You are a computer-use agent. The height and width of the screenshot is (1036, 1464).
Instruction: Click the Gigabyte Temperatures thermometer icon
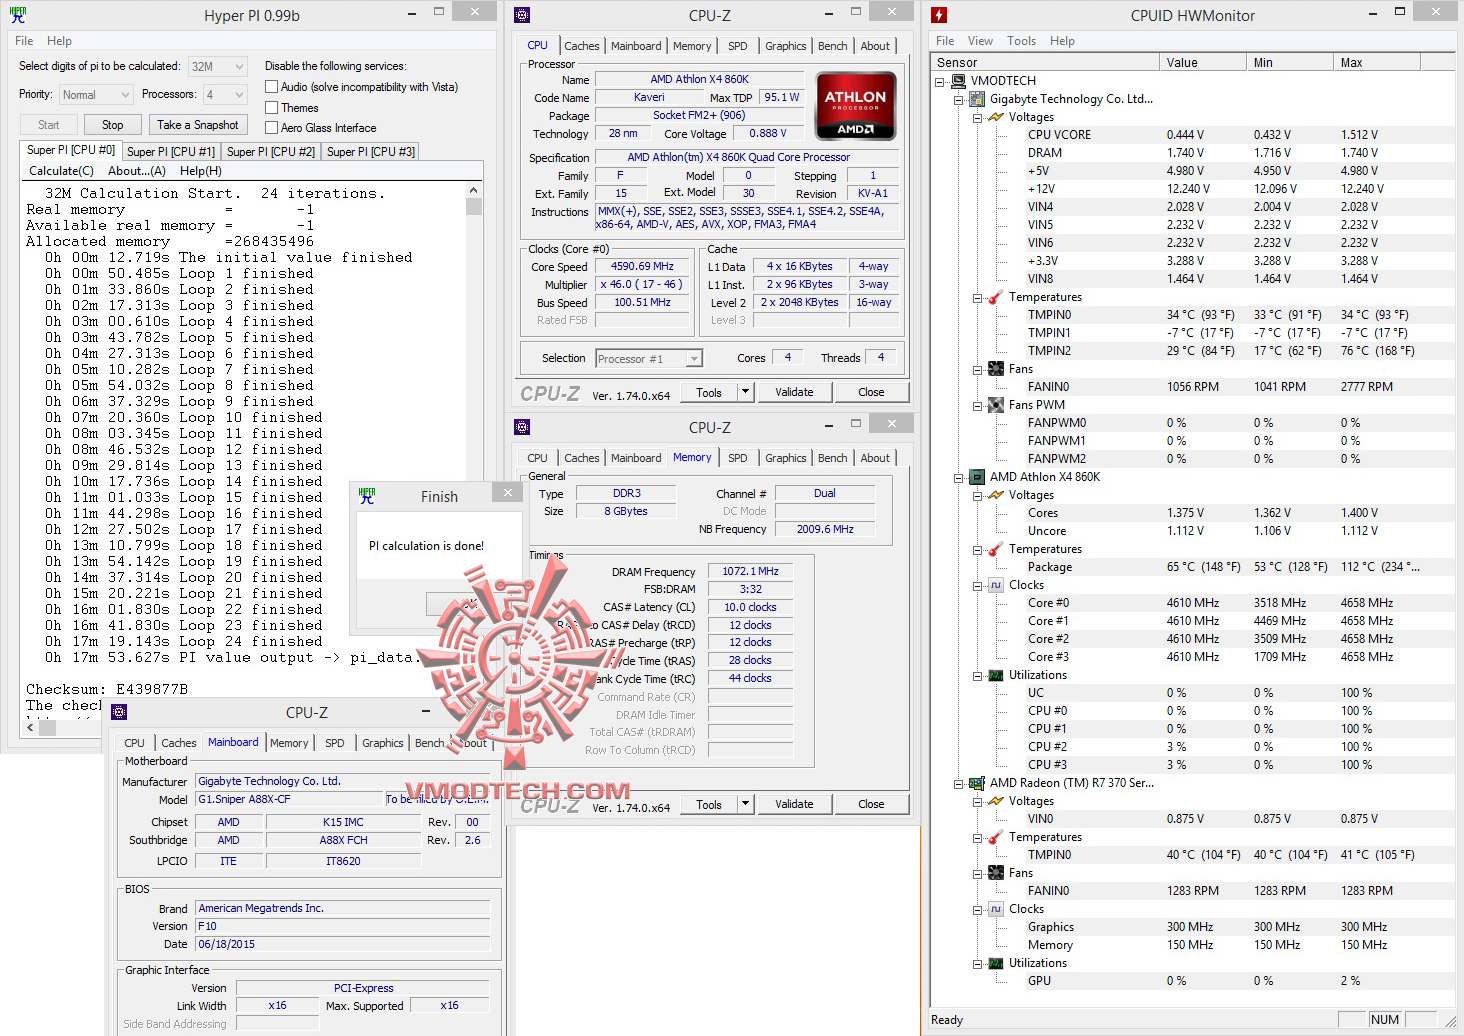[995, 297]
